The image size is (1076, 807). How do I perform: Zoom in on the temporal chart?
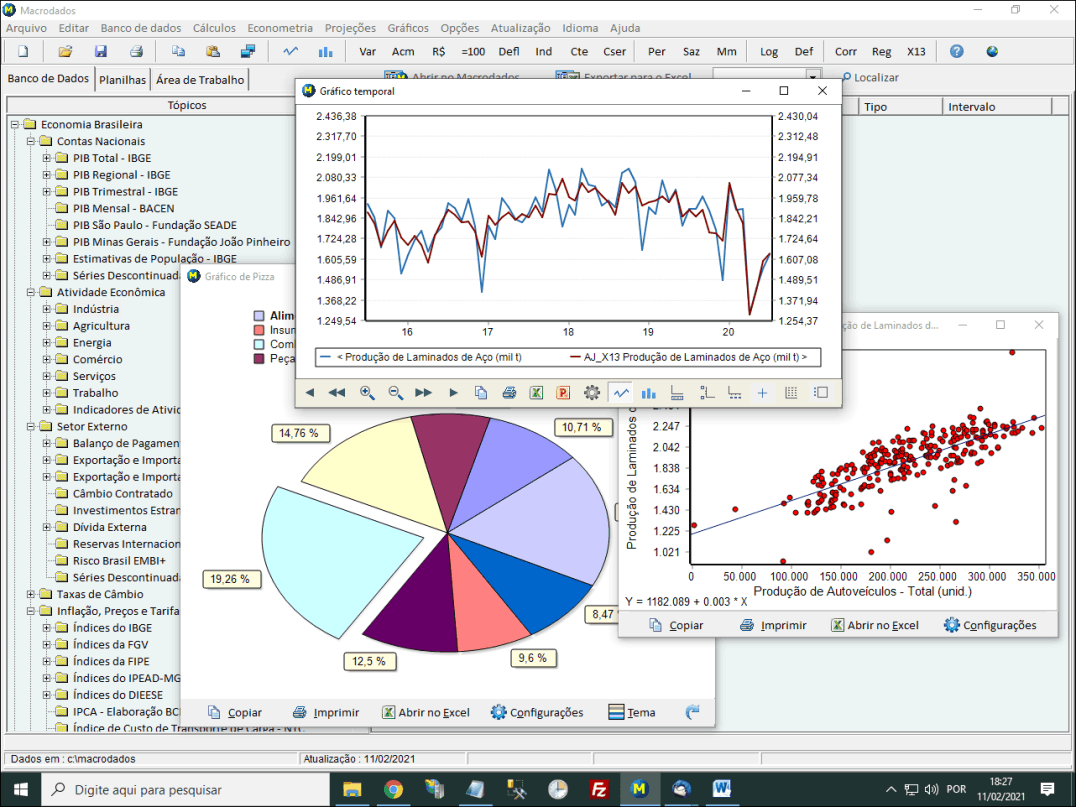(367, 393)
